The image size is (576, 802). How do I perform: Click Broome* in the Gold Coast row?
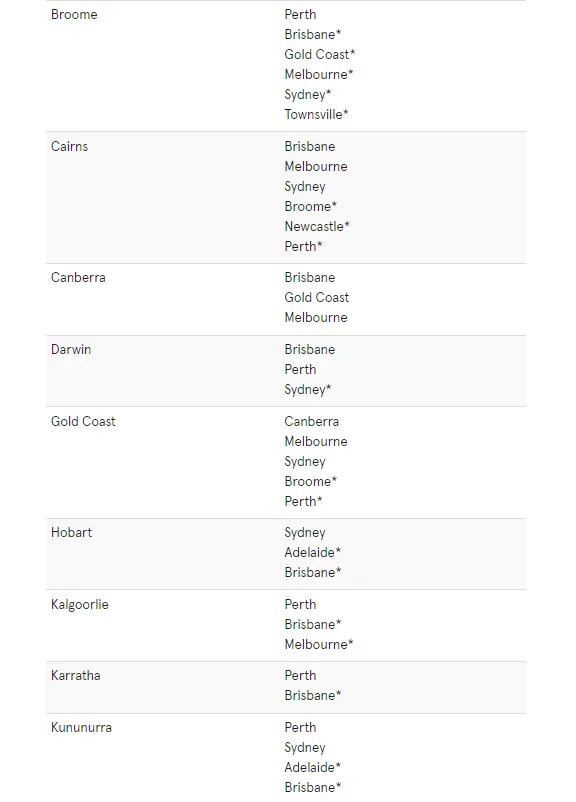311,481
